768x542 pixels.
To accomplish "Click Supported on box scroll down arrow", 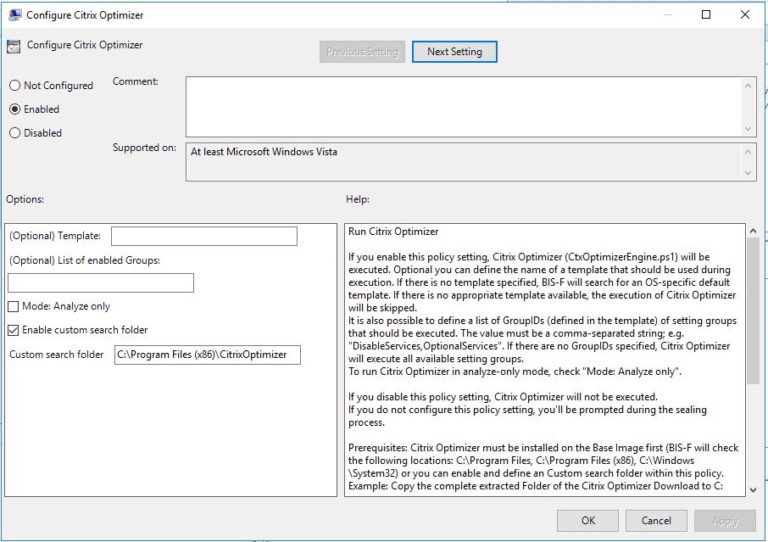I will tap(748, 172).
